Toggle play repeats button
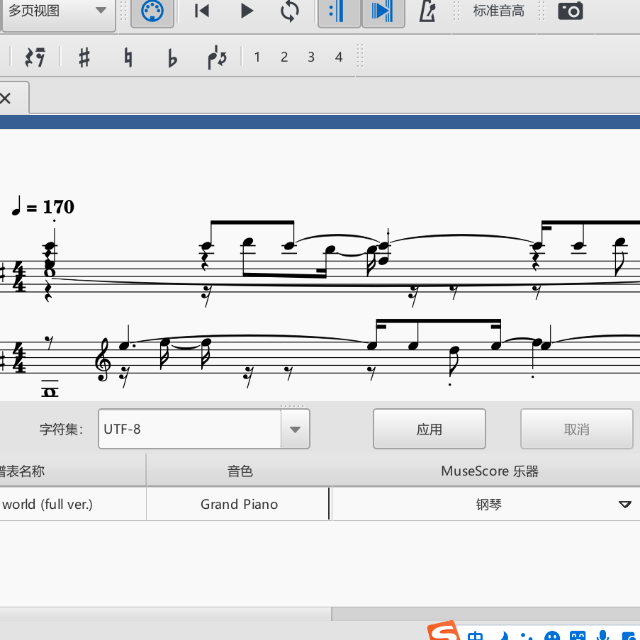Image resolution: width=640 pixels, height=640 pixels. pos(339,11)
